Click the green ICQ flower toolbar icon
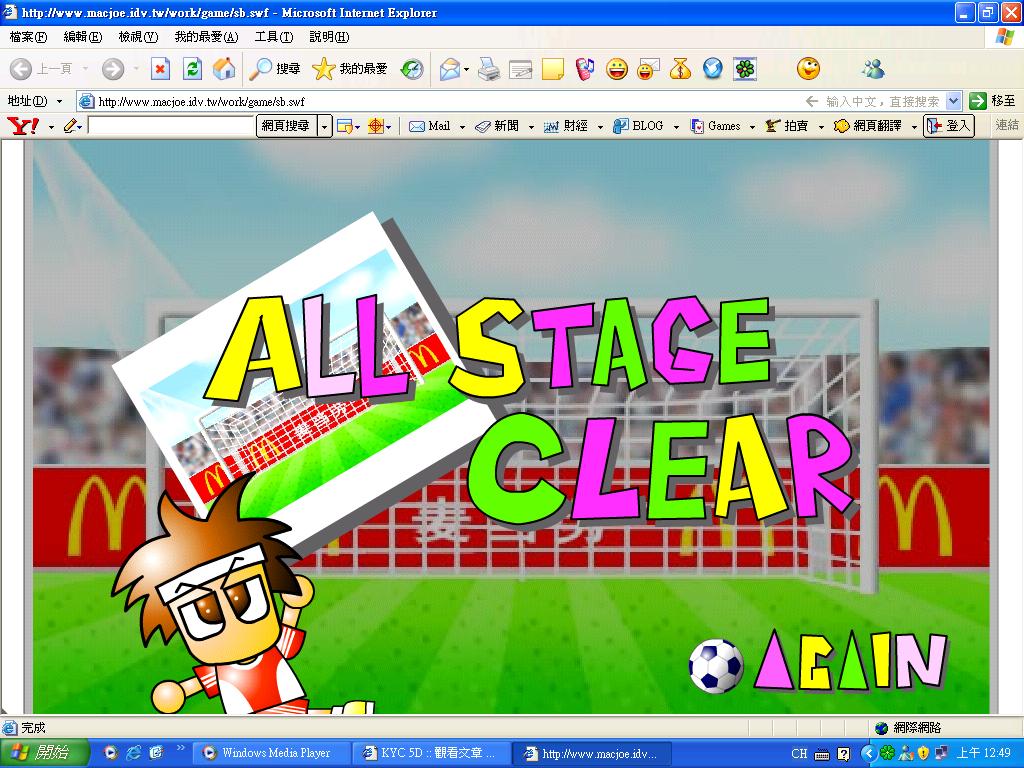The height and width of the screenshot is (768, 1024). click(x=744, y=69)
